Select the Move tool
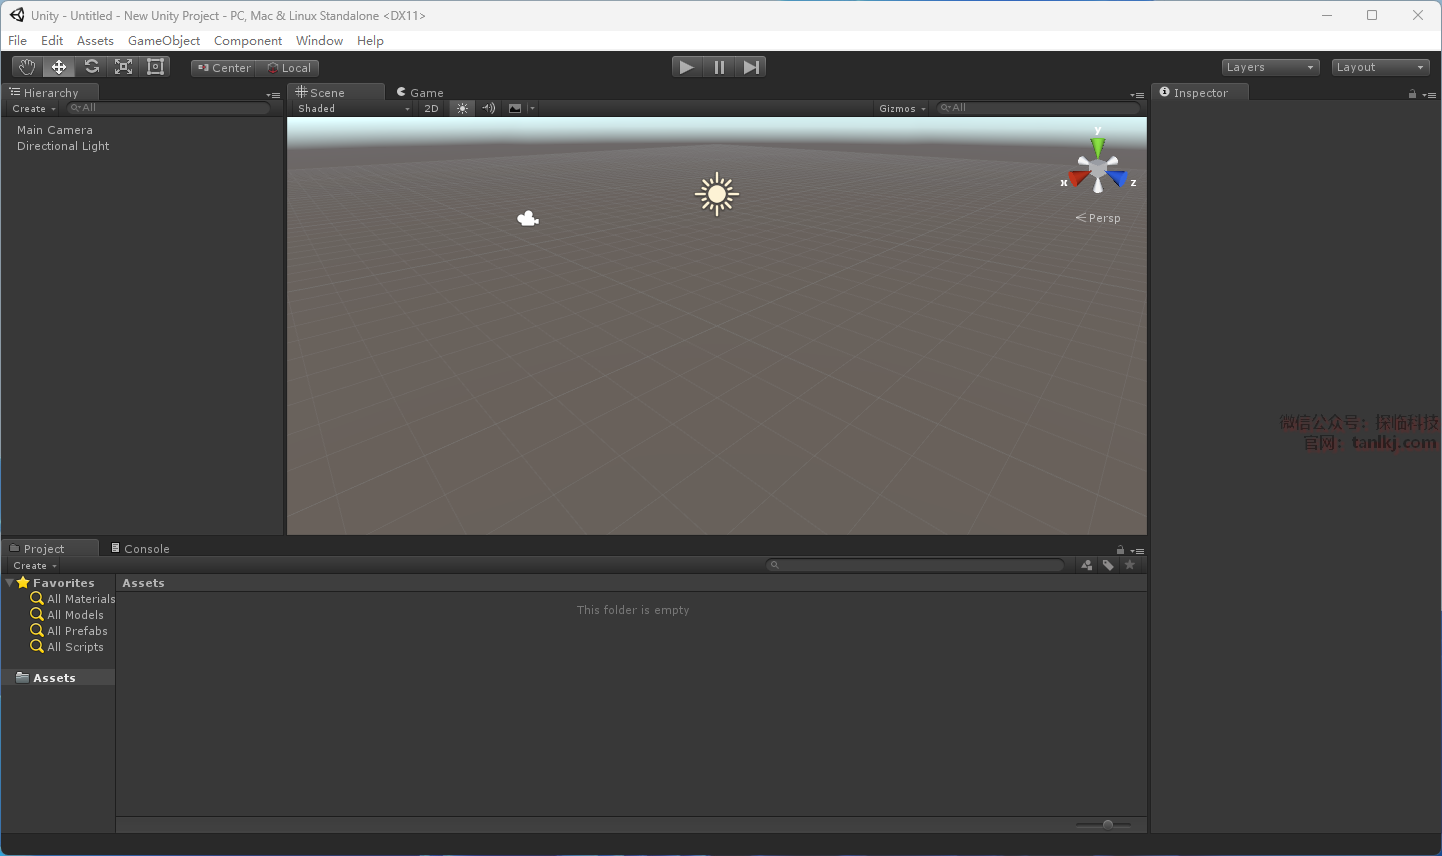The width and height of the screenshot is (1442, 856). 59,67
